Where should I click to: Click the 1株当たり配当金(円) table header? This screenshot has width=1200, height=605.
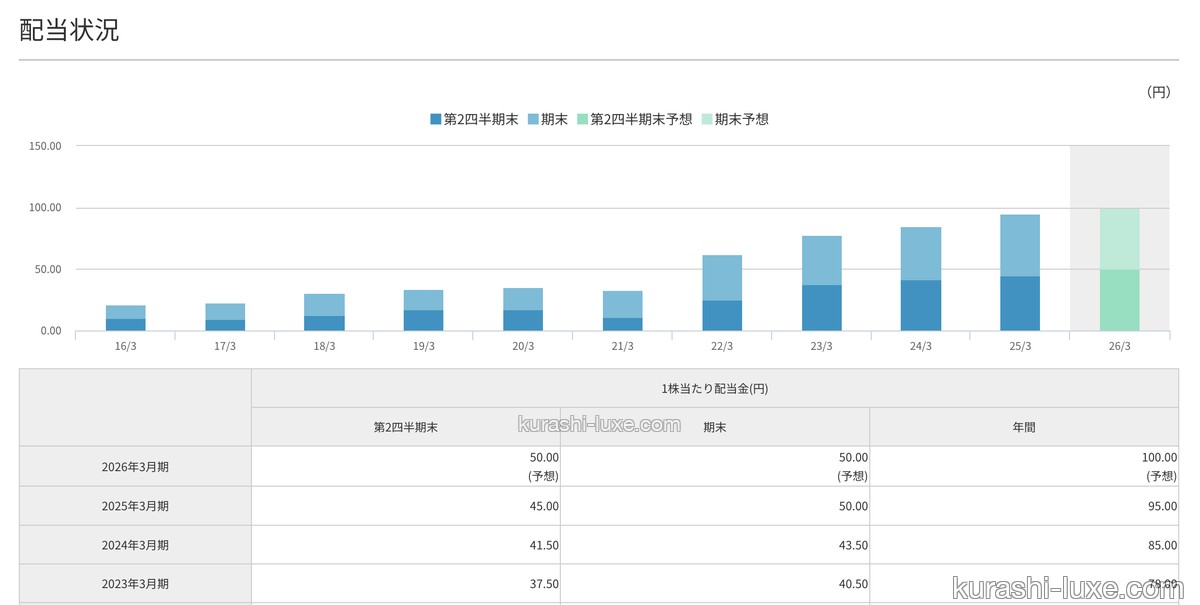coord(716,388)
